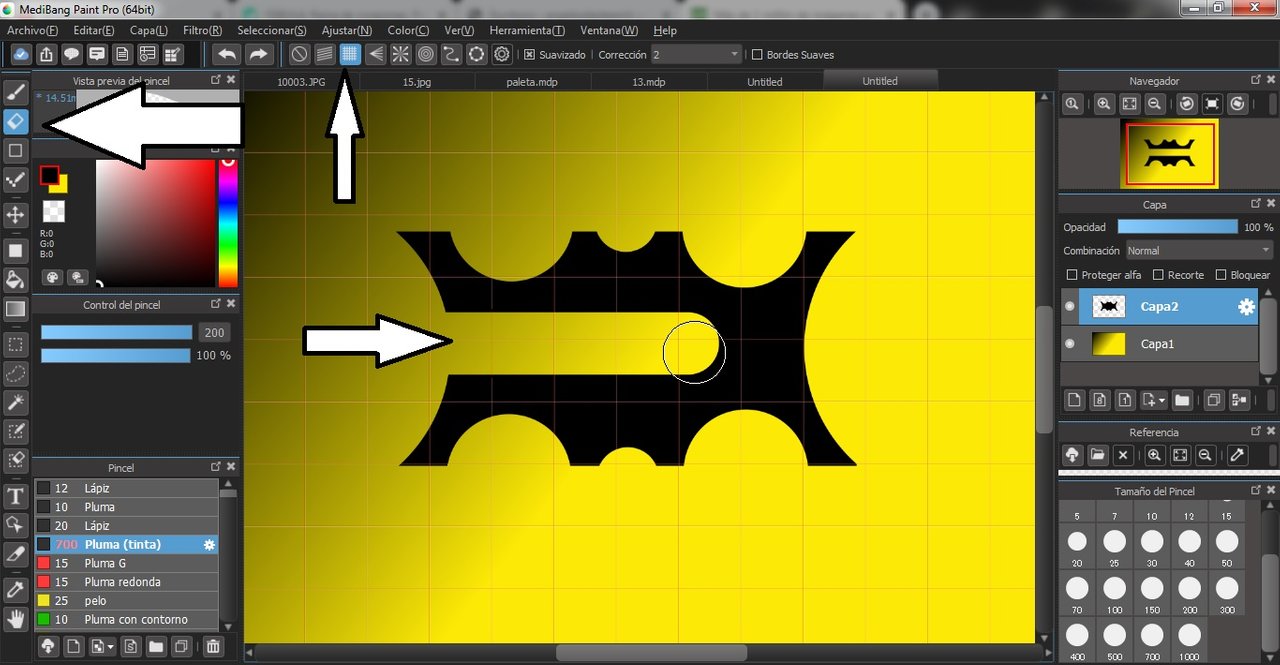This screenshot has height=665, width=1280.
Task: Click the Navegador canvas thumbnail
Action: (1169, 153)
